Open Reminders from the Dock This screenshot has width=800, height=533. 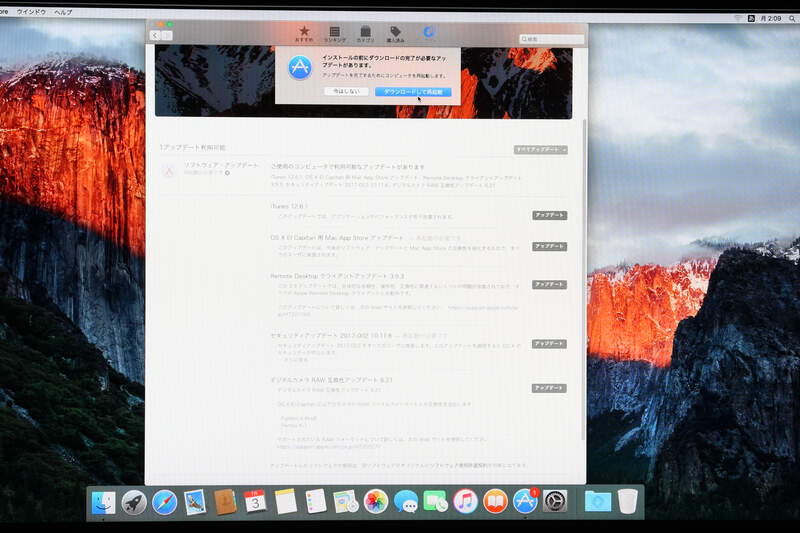316,501
